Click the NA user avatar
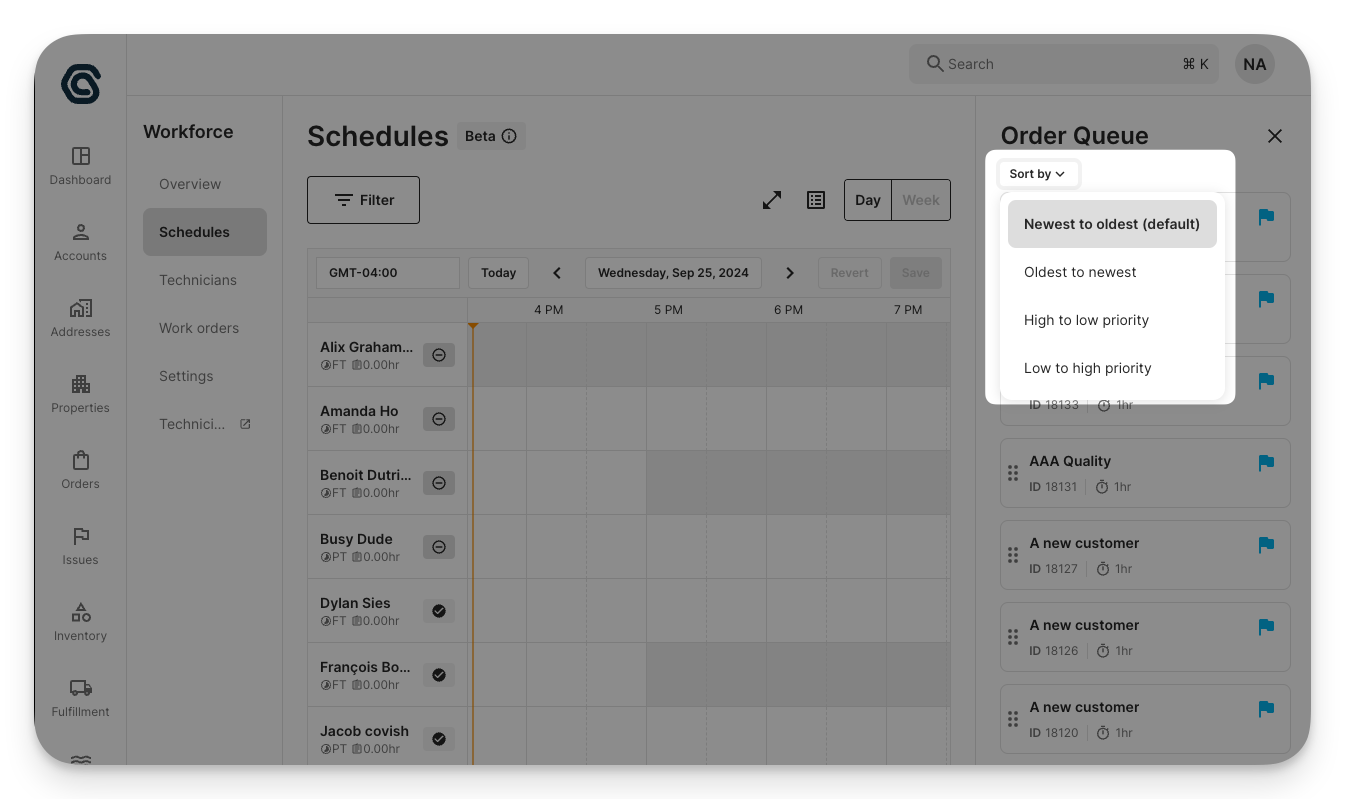 pos(1254,64)
